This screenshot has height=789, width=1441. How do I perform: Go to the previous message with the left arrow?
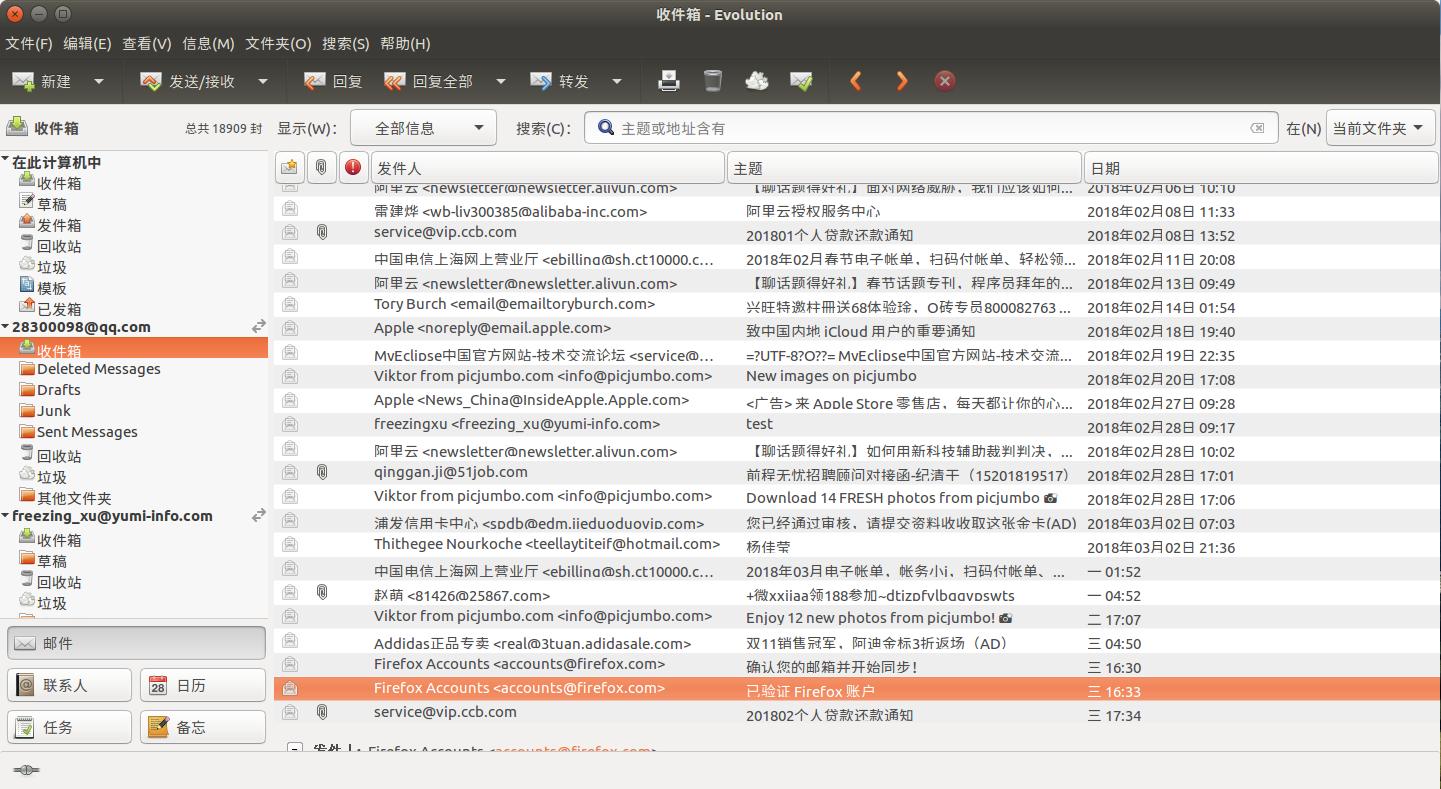coord(856,80)
